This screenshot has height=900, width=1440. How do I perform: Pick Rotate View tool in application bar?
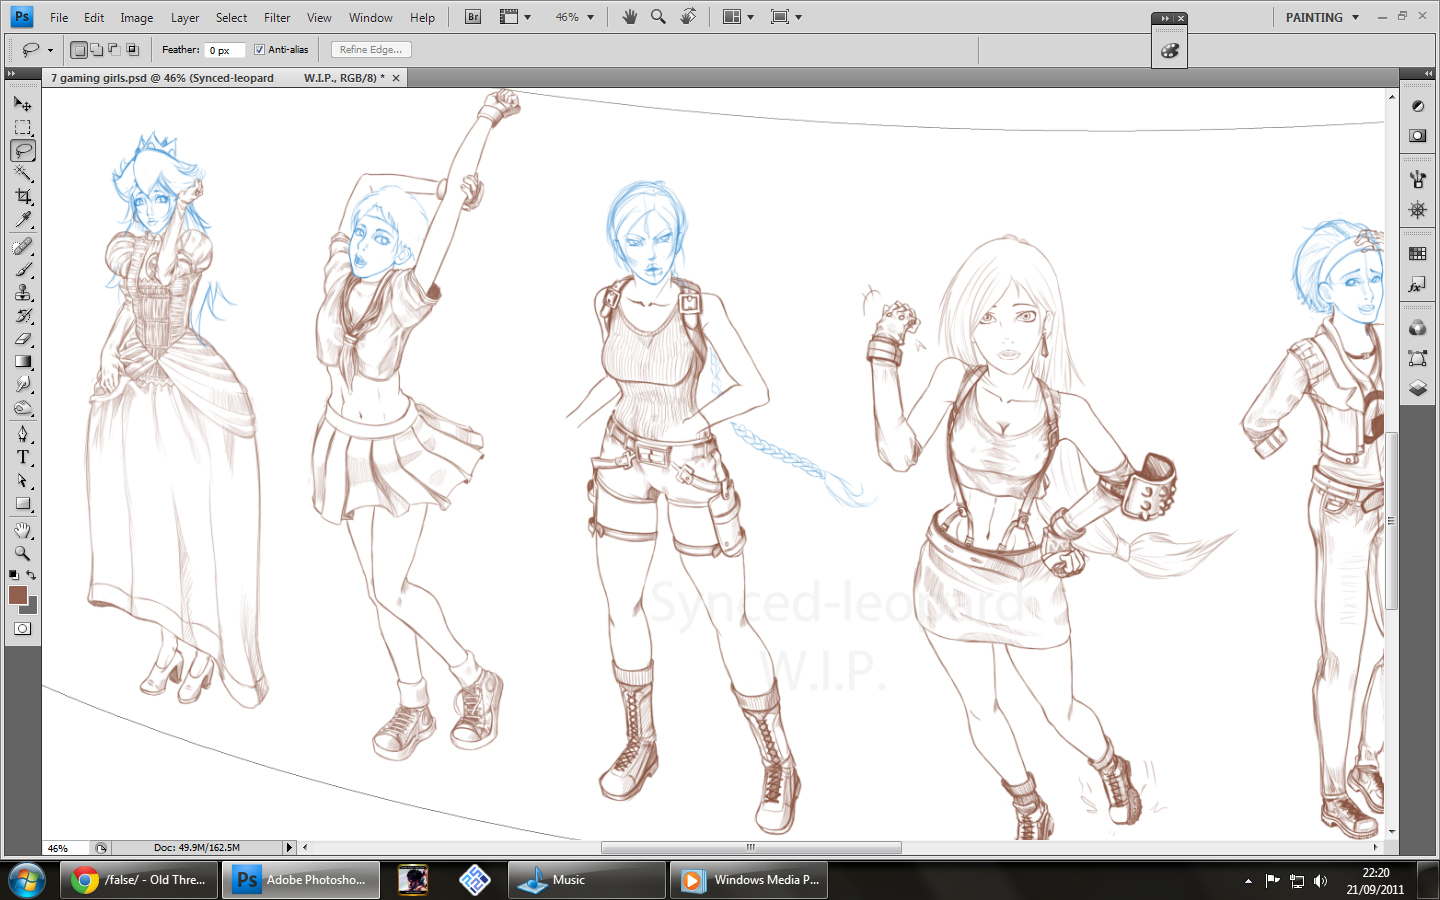click(688, 17)
